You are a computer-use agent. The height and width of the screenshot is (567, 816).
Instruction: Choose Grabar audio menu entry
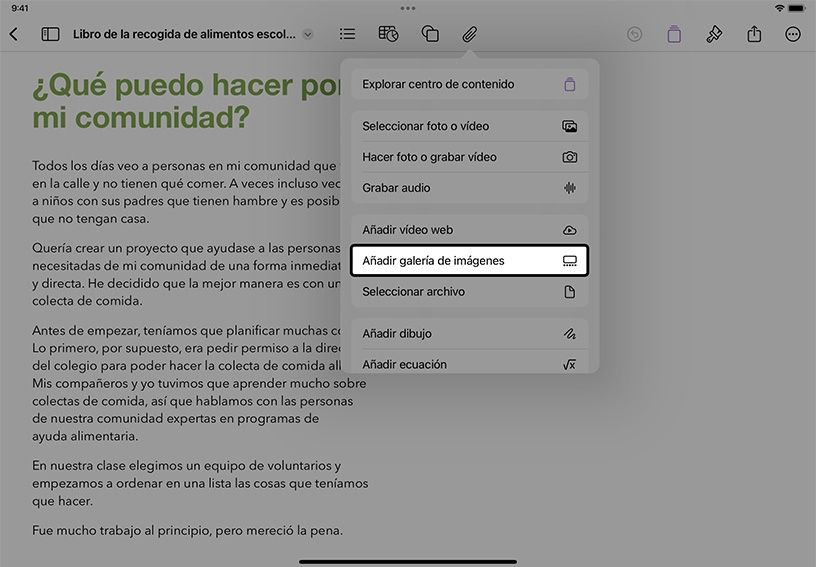point(469,188)
